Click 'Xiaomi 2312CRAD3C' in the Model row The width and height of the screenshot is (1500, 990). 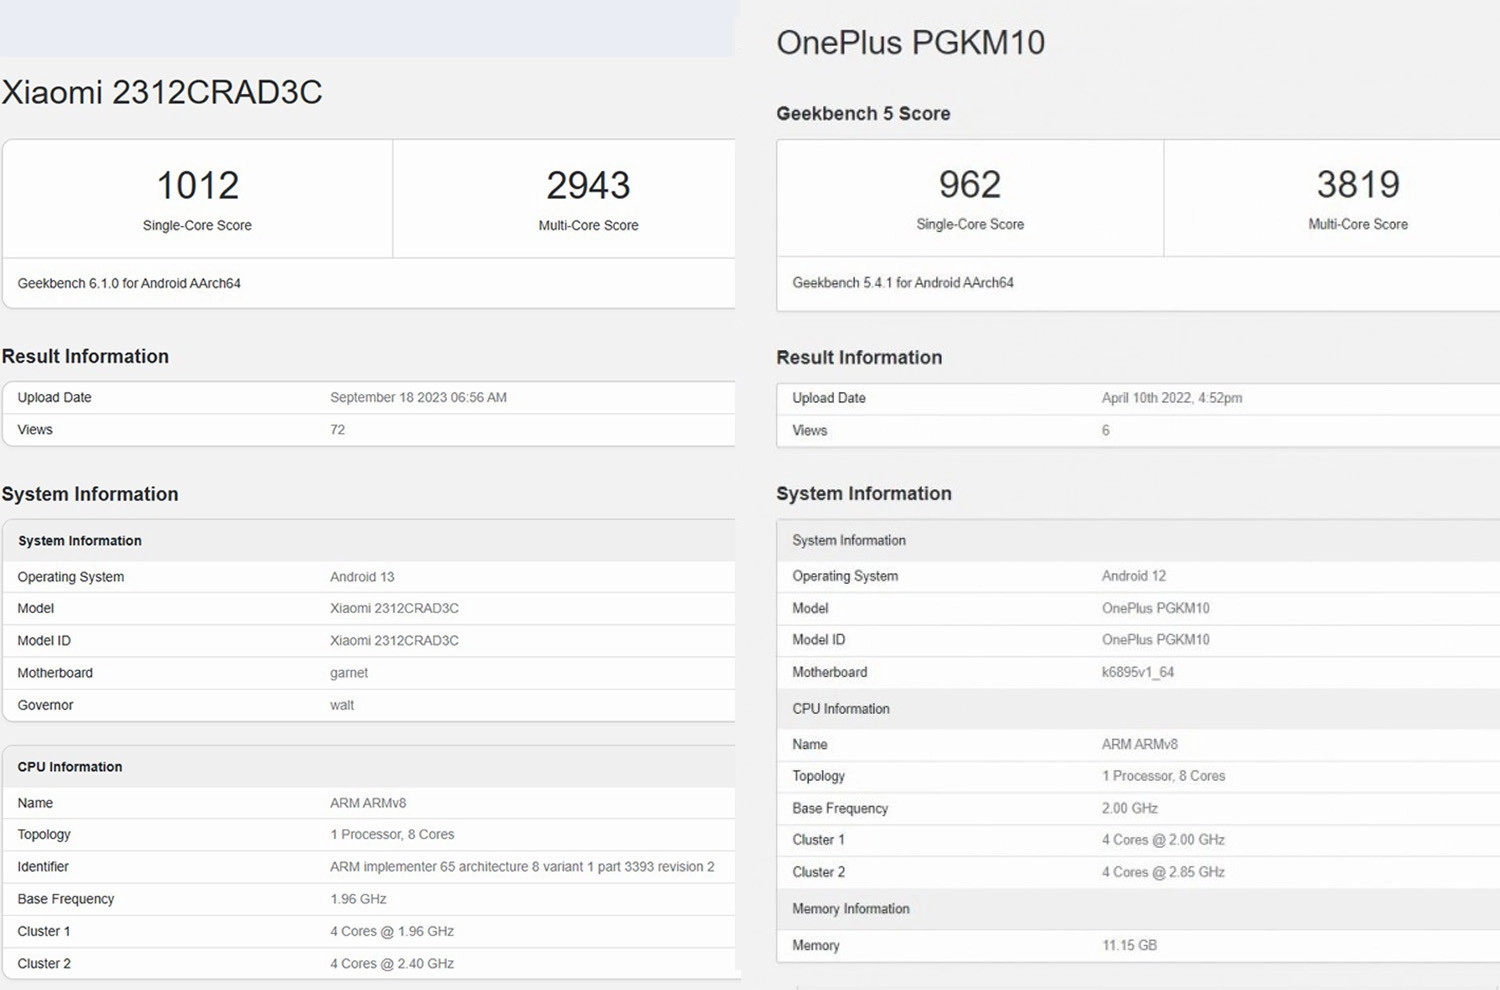coord(394,608)
